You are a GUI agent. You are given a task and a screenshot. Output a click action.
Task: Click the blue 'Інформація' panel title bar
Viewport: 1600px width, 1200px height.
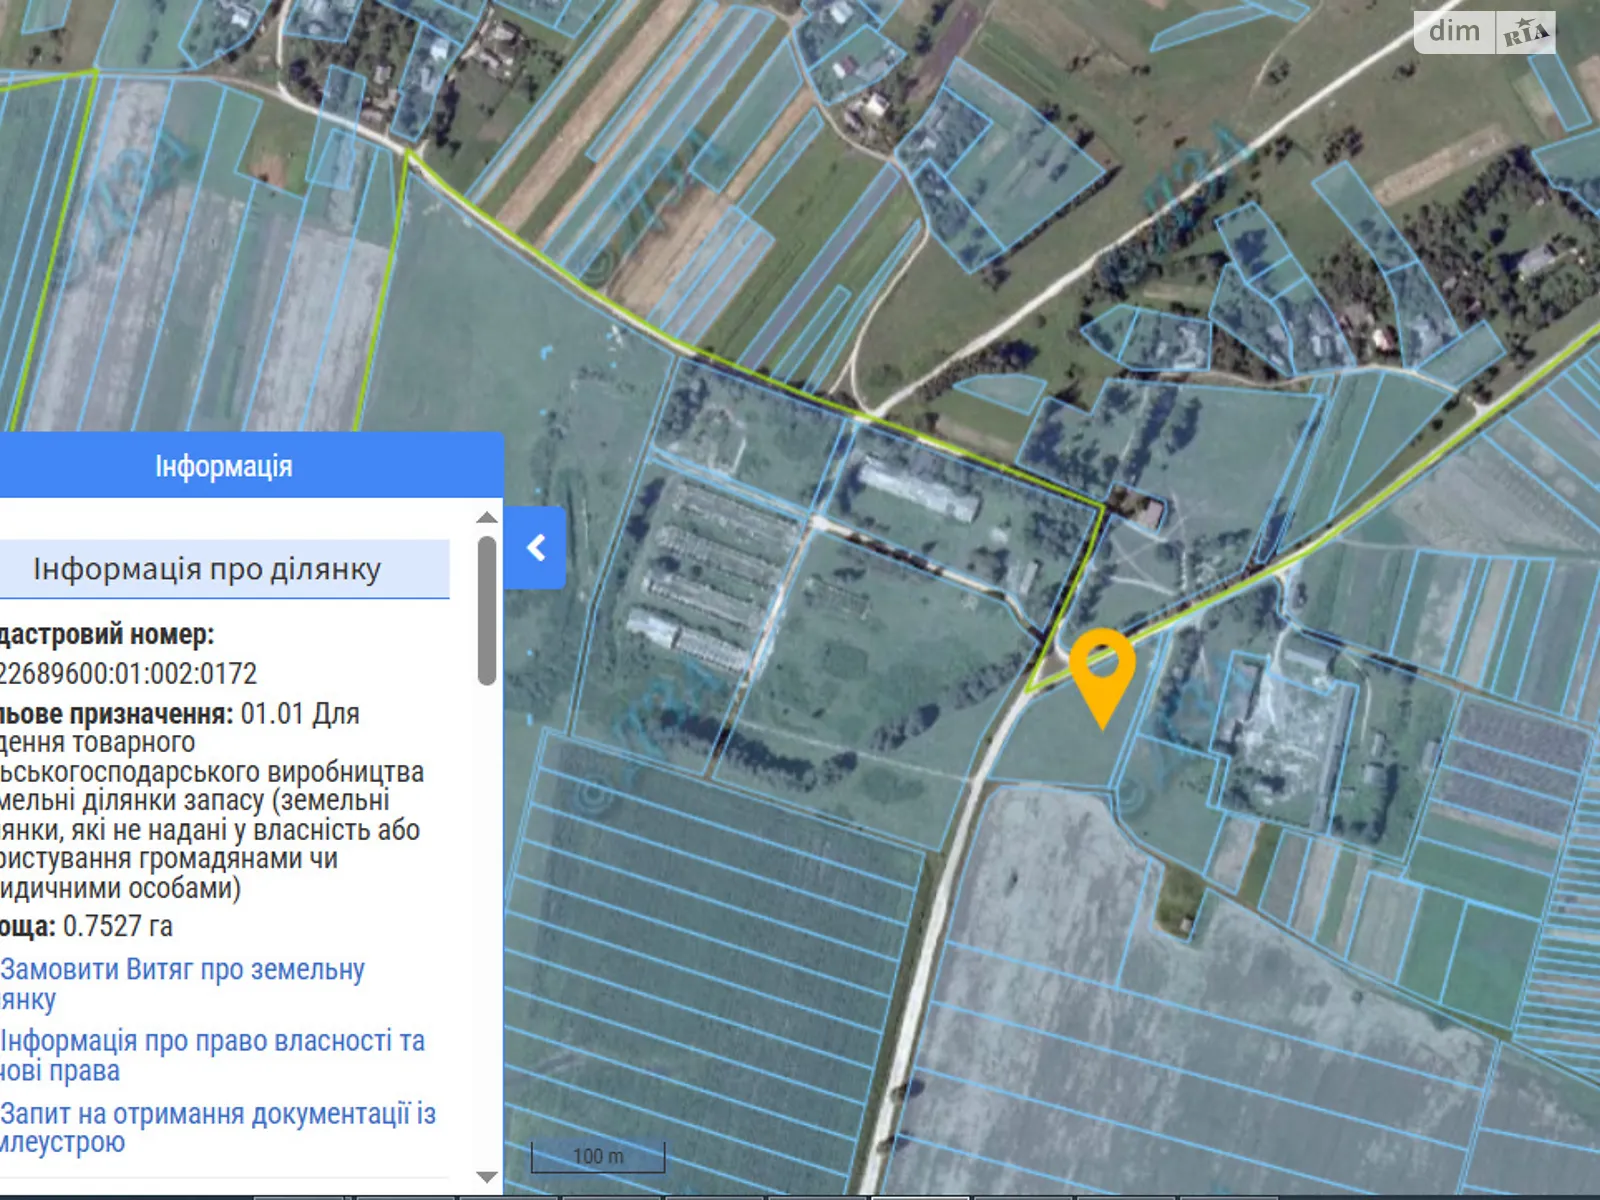(224, 466)
